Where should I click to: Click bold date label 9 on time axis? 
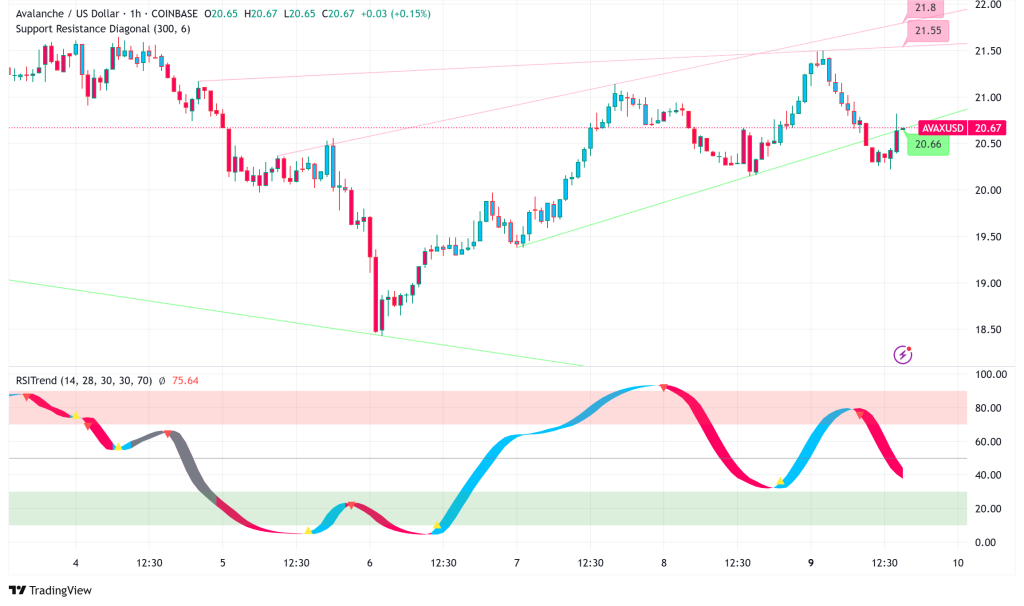point(810,563)
